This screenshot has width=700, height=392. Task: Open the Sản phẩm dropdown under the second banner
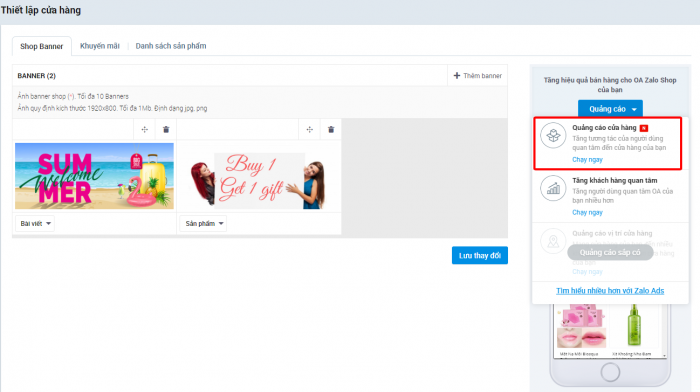[203, 223]
